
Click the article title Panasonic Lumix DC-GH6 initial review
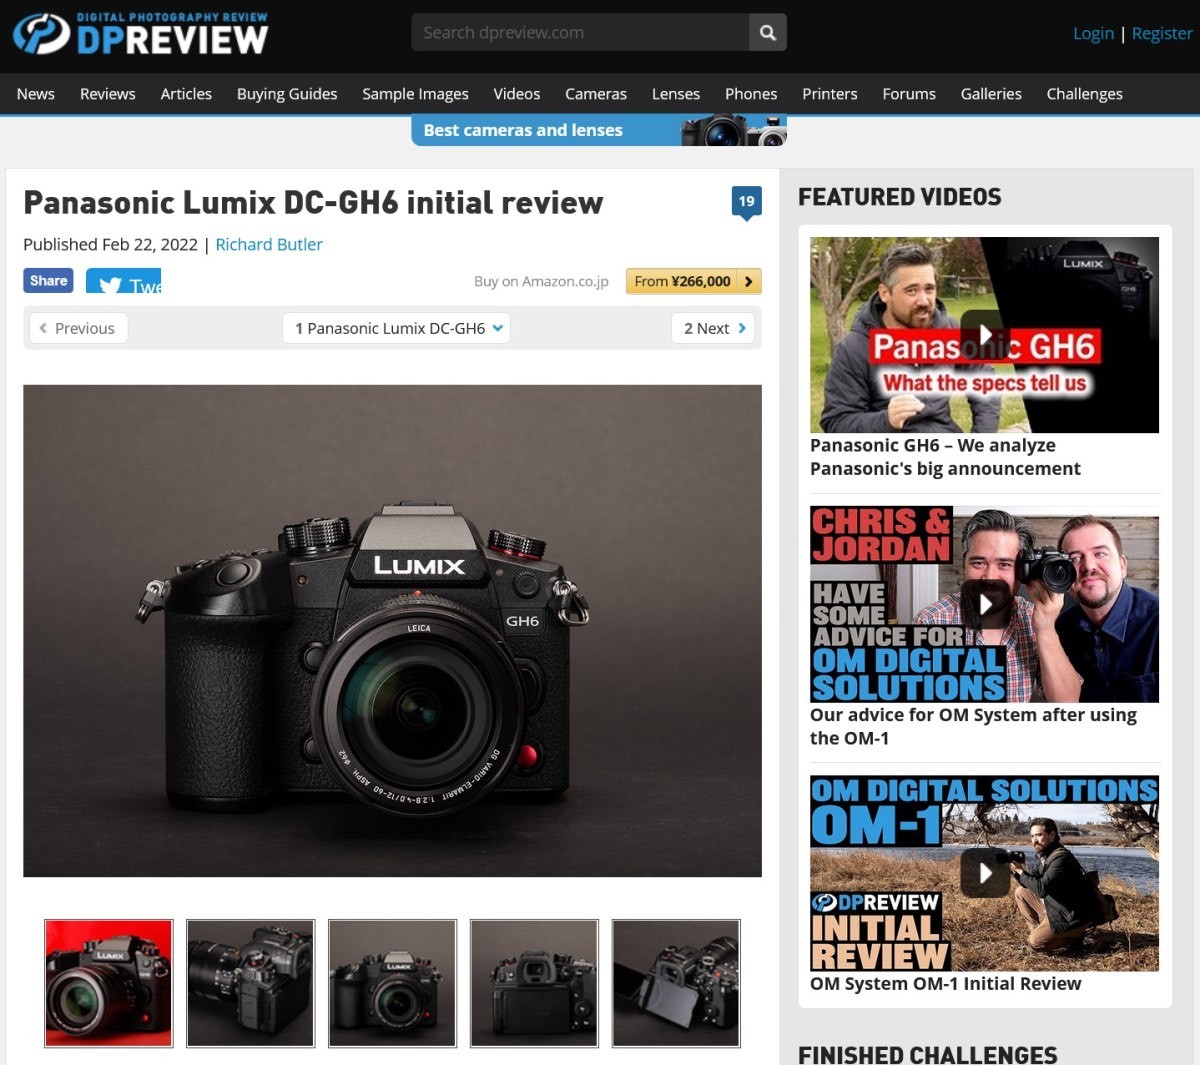click(313, 203)
